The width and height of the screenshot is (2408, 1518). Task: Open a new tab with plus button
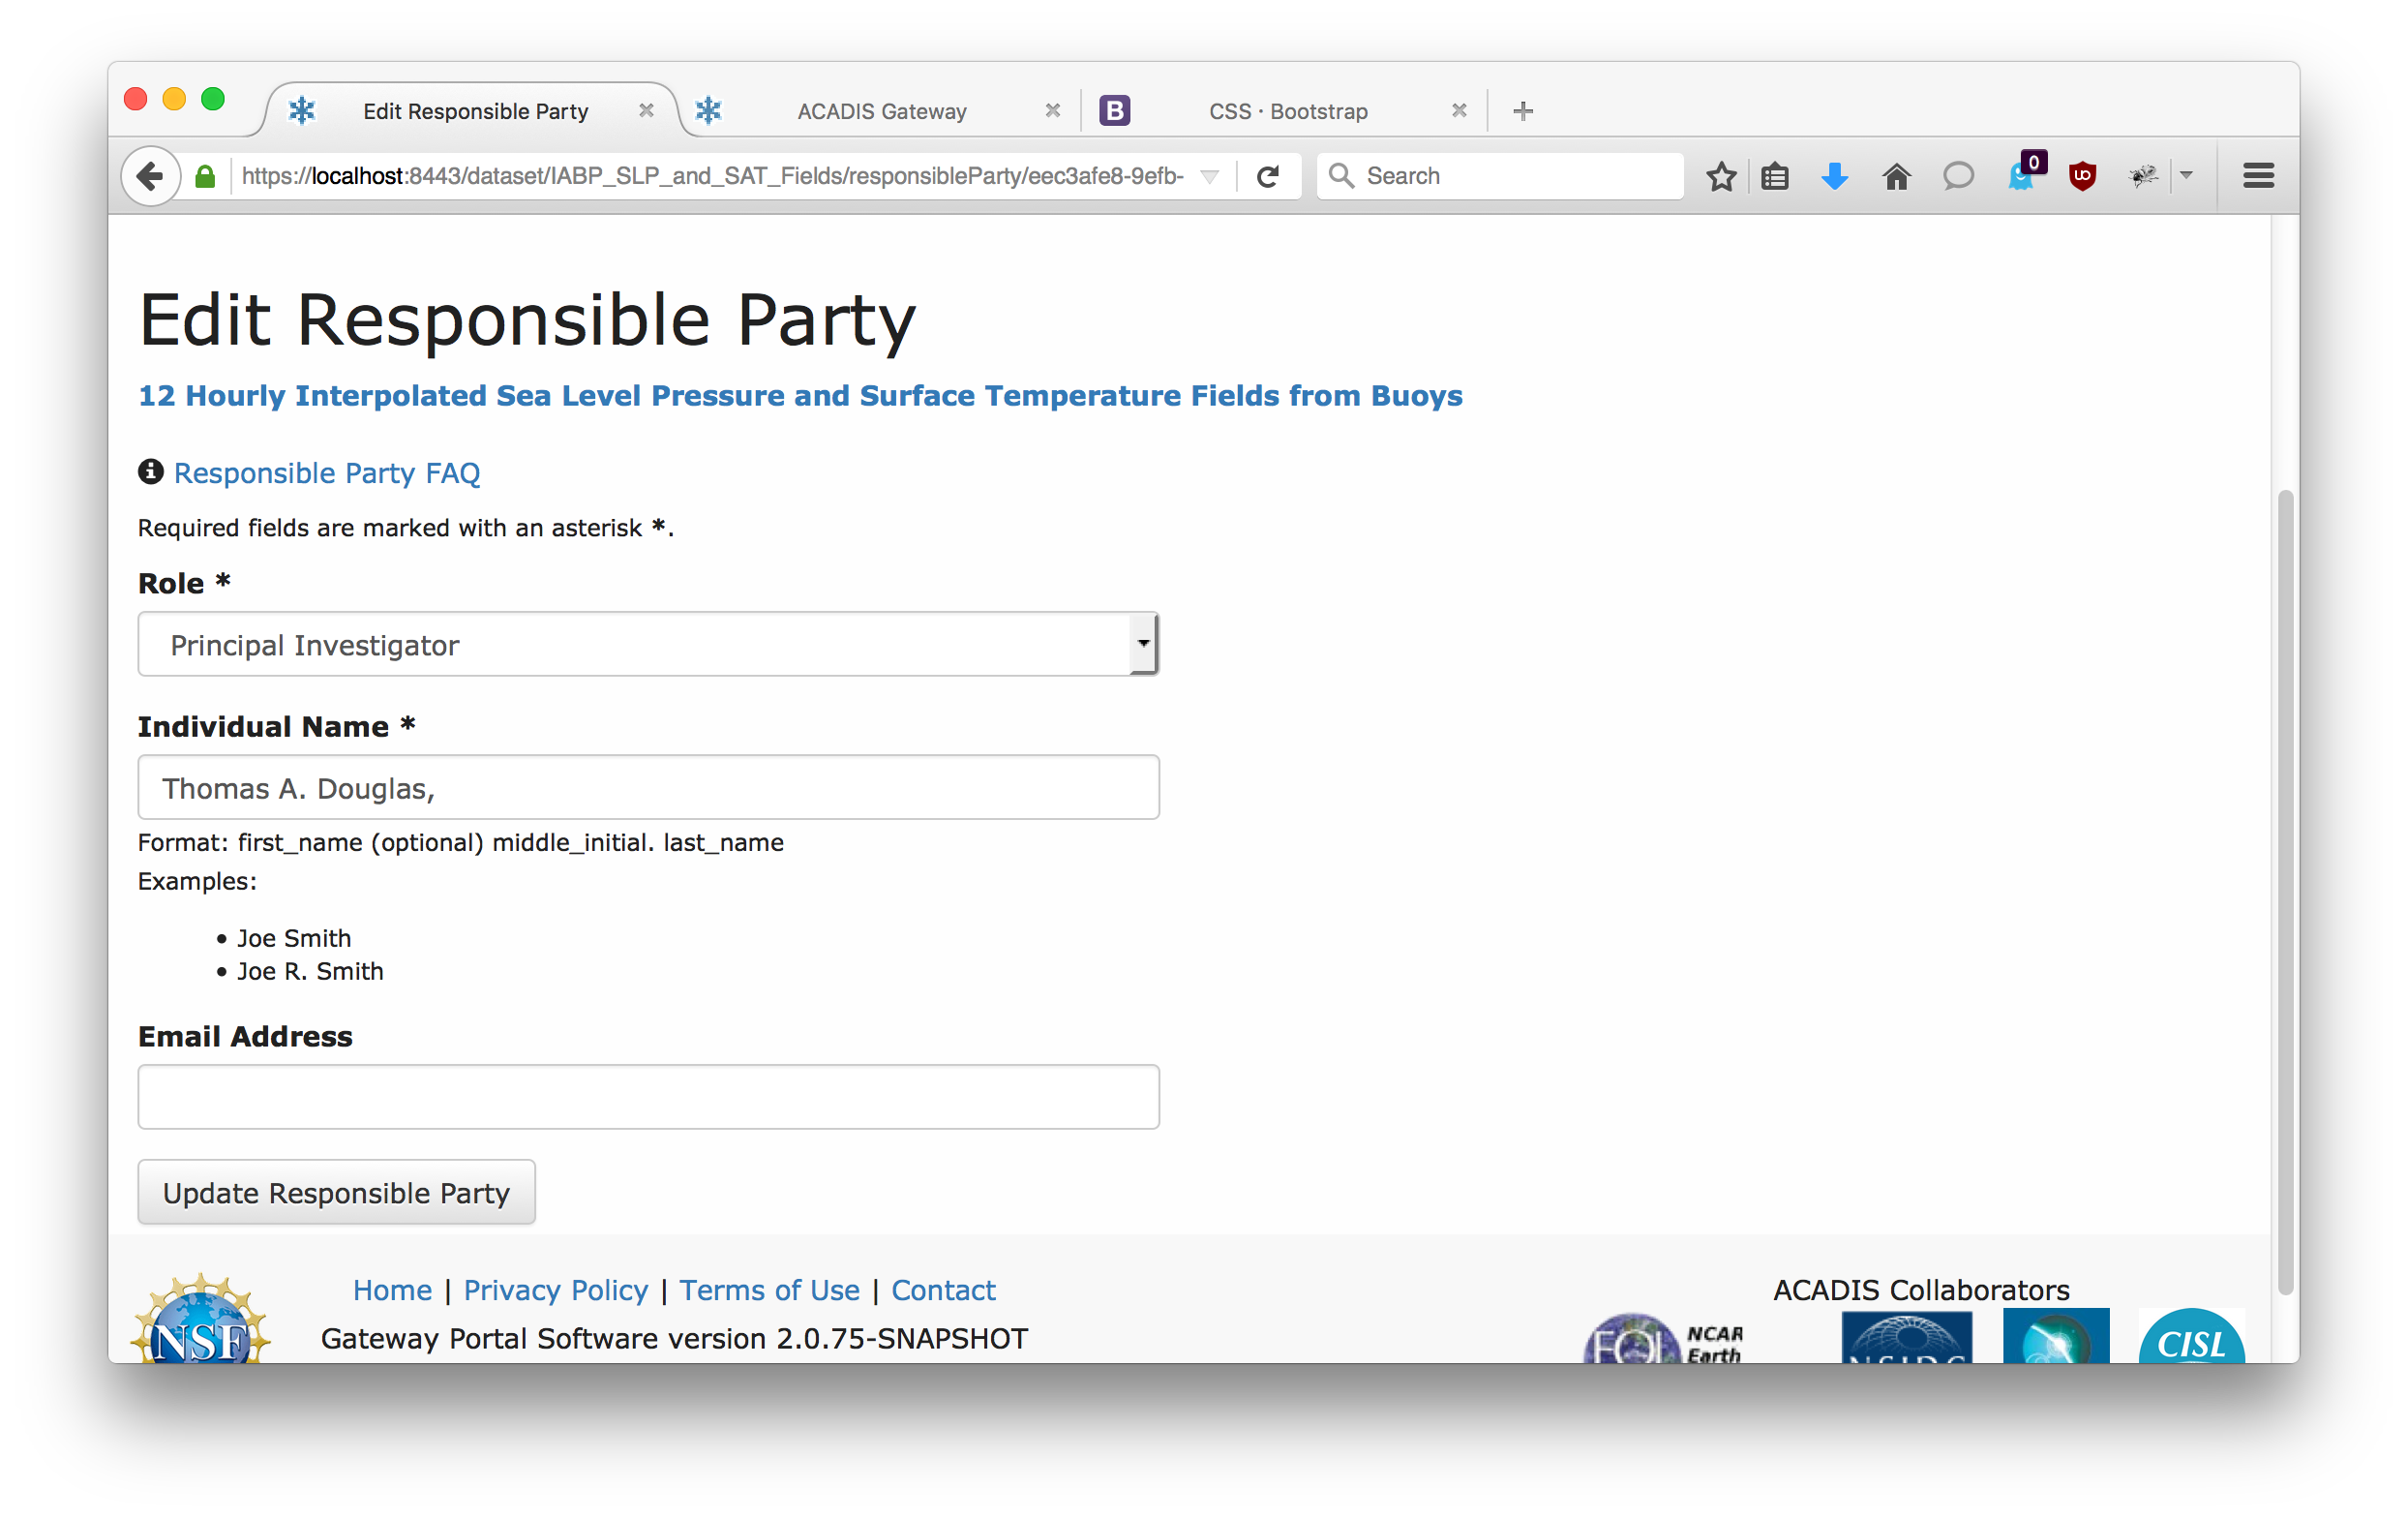[x=1522, y=111]
